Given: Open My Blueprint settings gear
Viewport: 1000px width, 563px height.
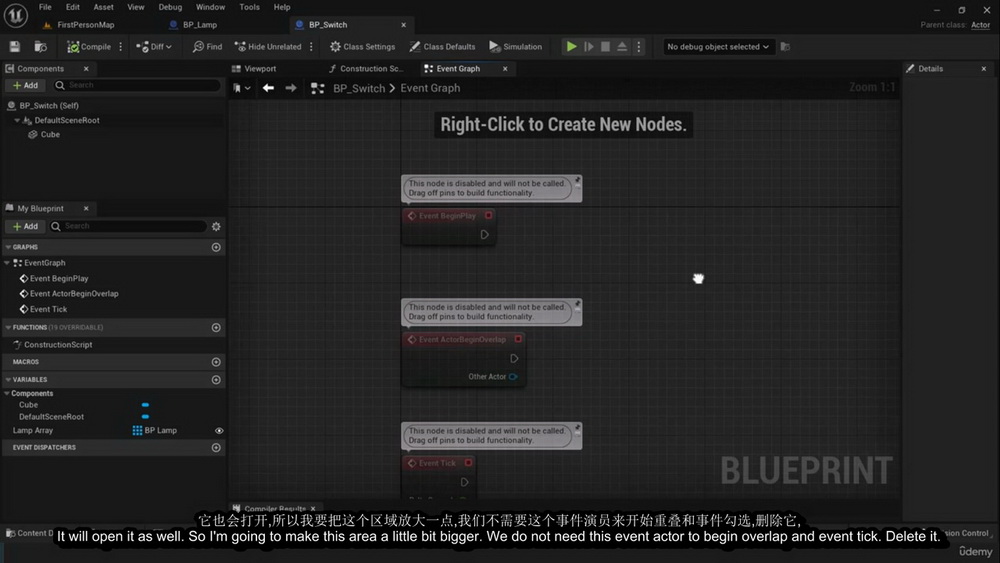Looking at the screenshot, I should pyautogui.click(x=216, y=226).
